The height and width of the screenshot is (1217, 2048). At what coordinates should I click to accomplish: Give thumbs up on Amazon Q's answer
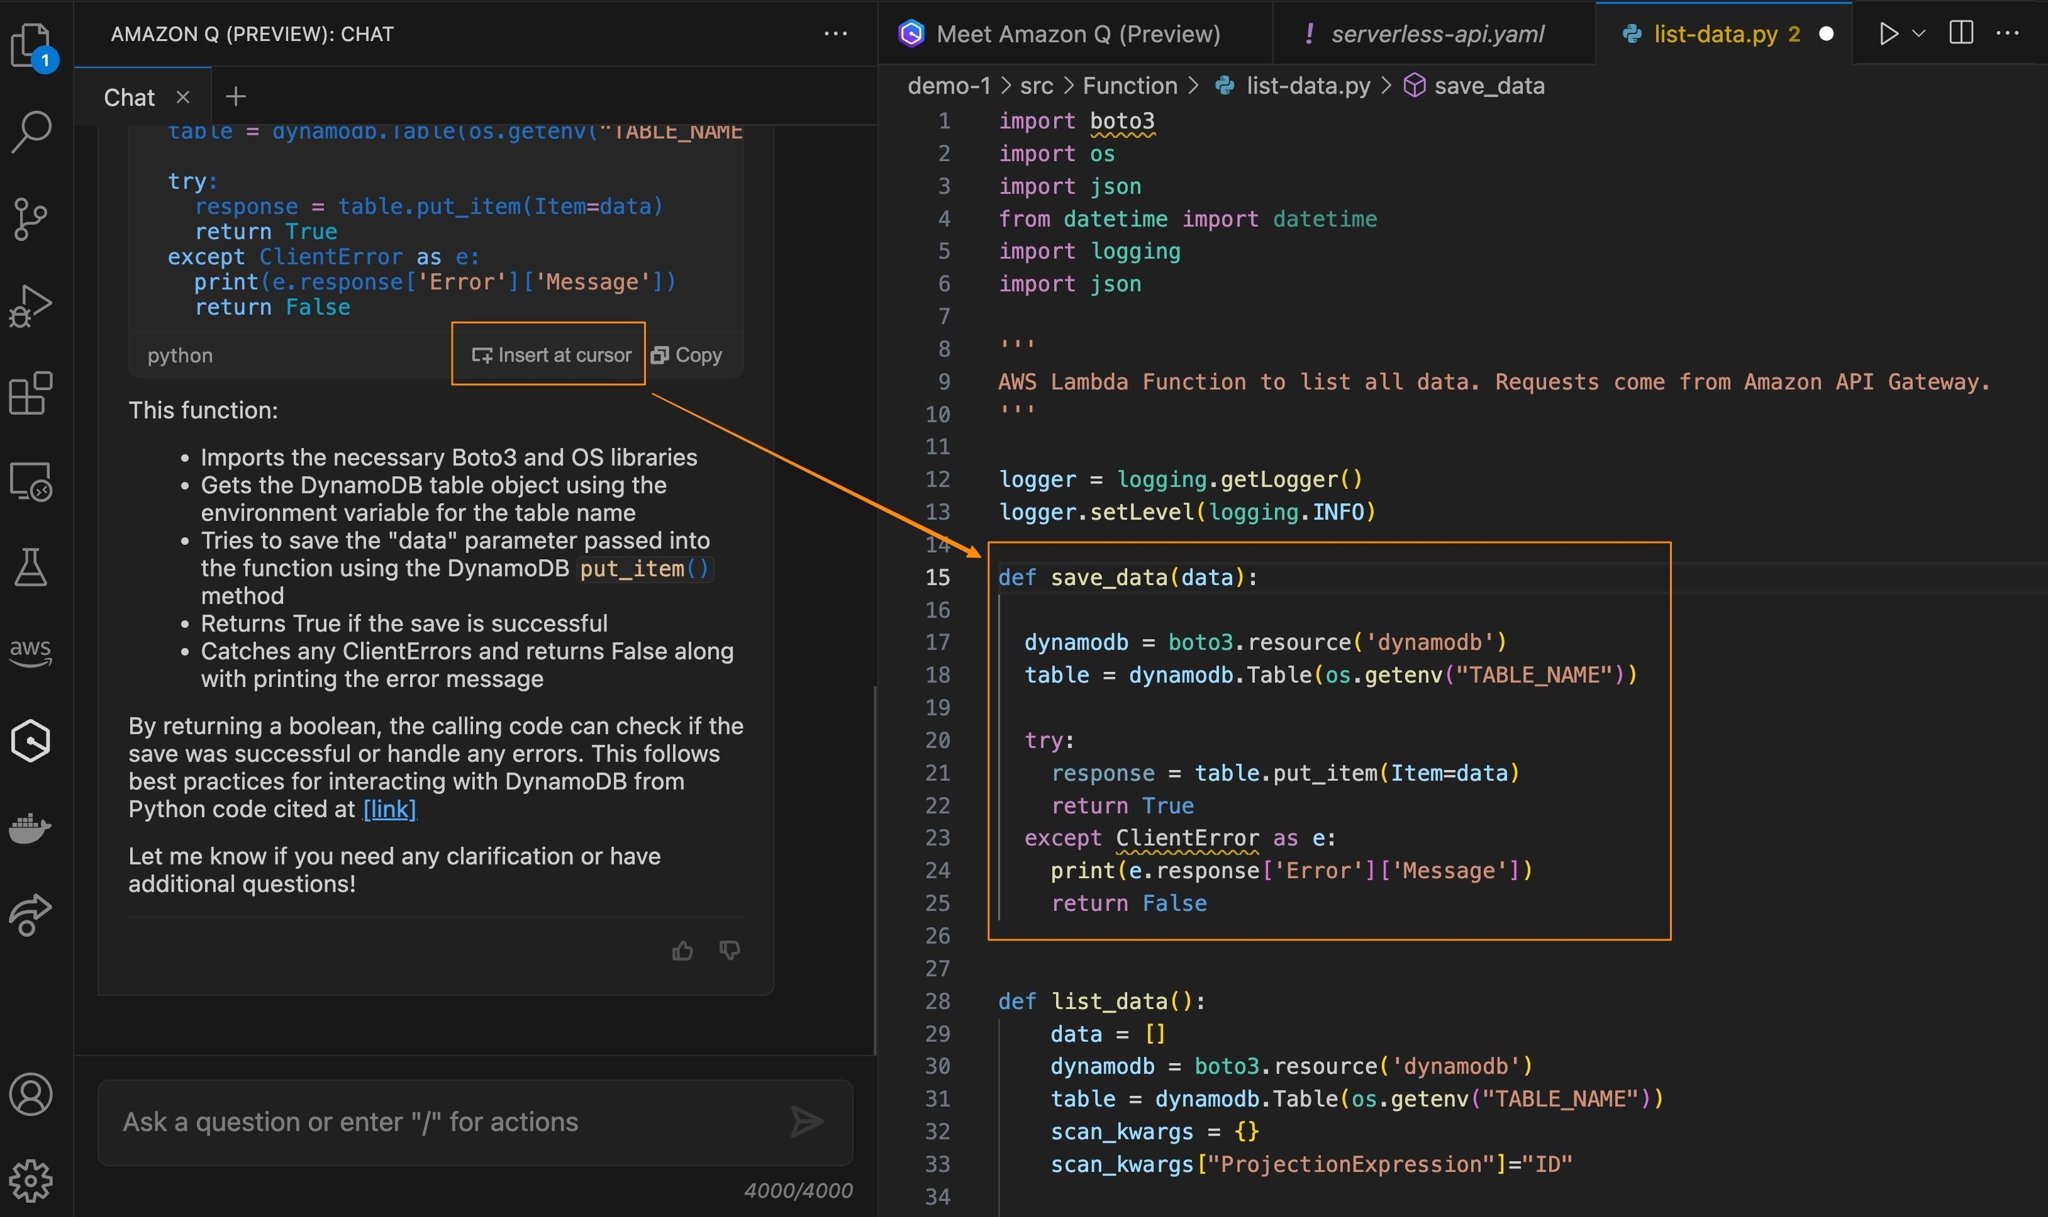click(x=683, y=950)
